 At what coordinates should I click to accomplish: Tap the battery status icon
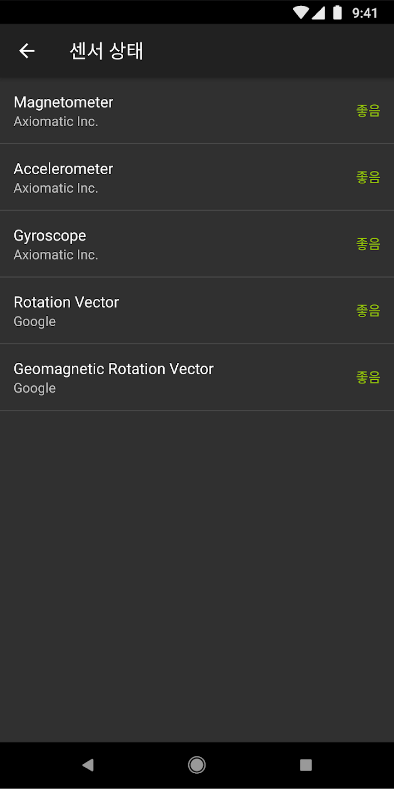[337, 13]
